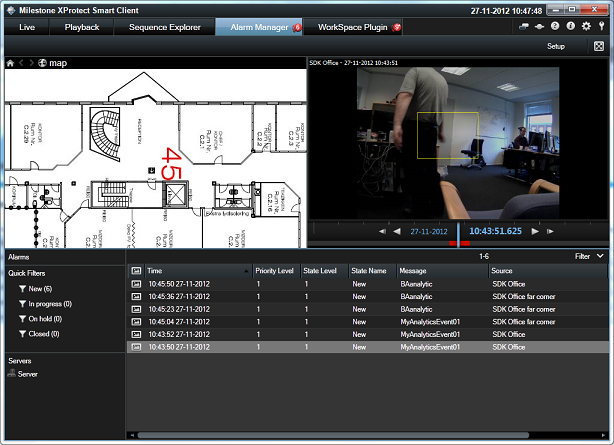This screenshot has height=445, width=614.
Task: Filter alarms by On hold (0)
Action: point(40,319)
